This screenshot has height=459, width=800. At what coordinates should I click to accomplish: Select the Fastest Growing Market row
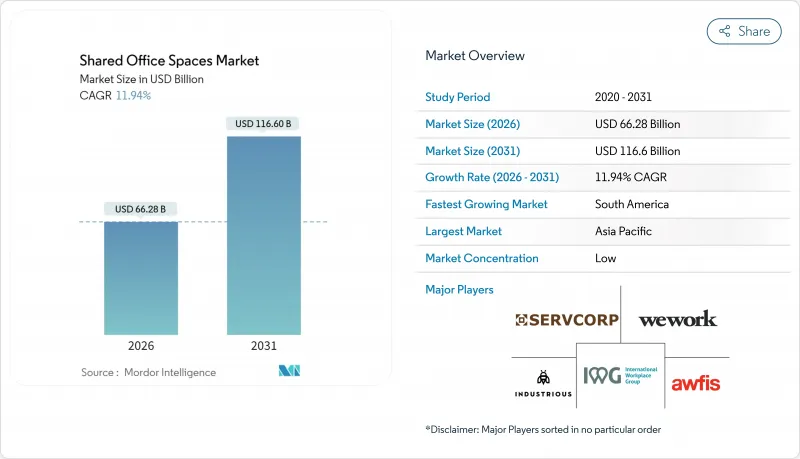click(607, 204)
